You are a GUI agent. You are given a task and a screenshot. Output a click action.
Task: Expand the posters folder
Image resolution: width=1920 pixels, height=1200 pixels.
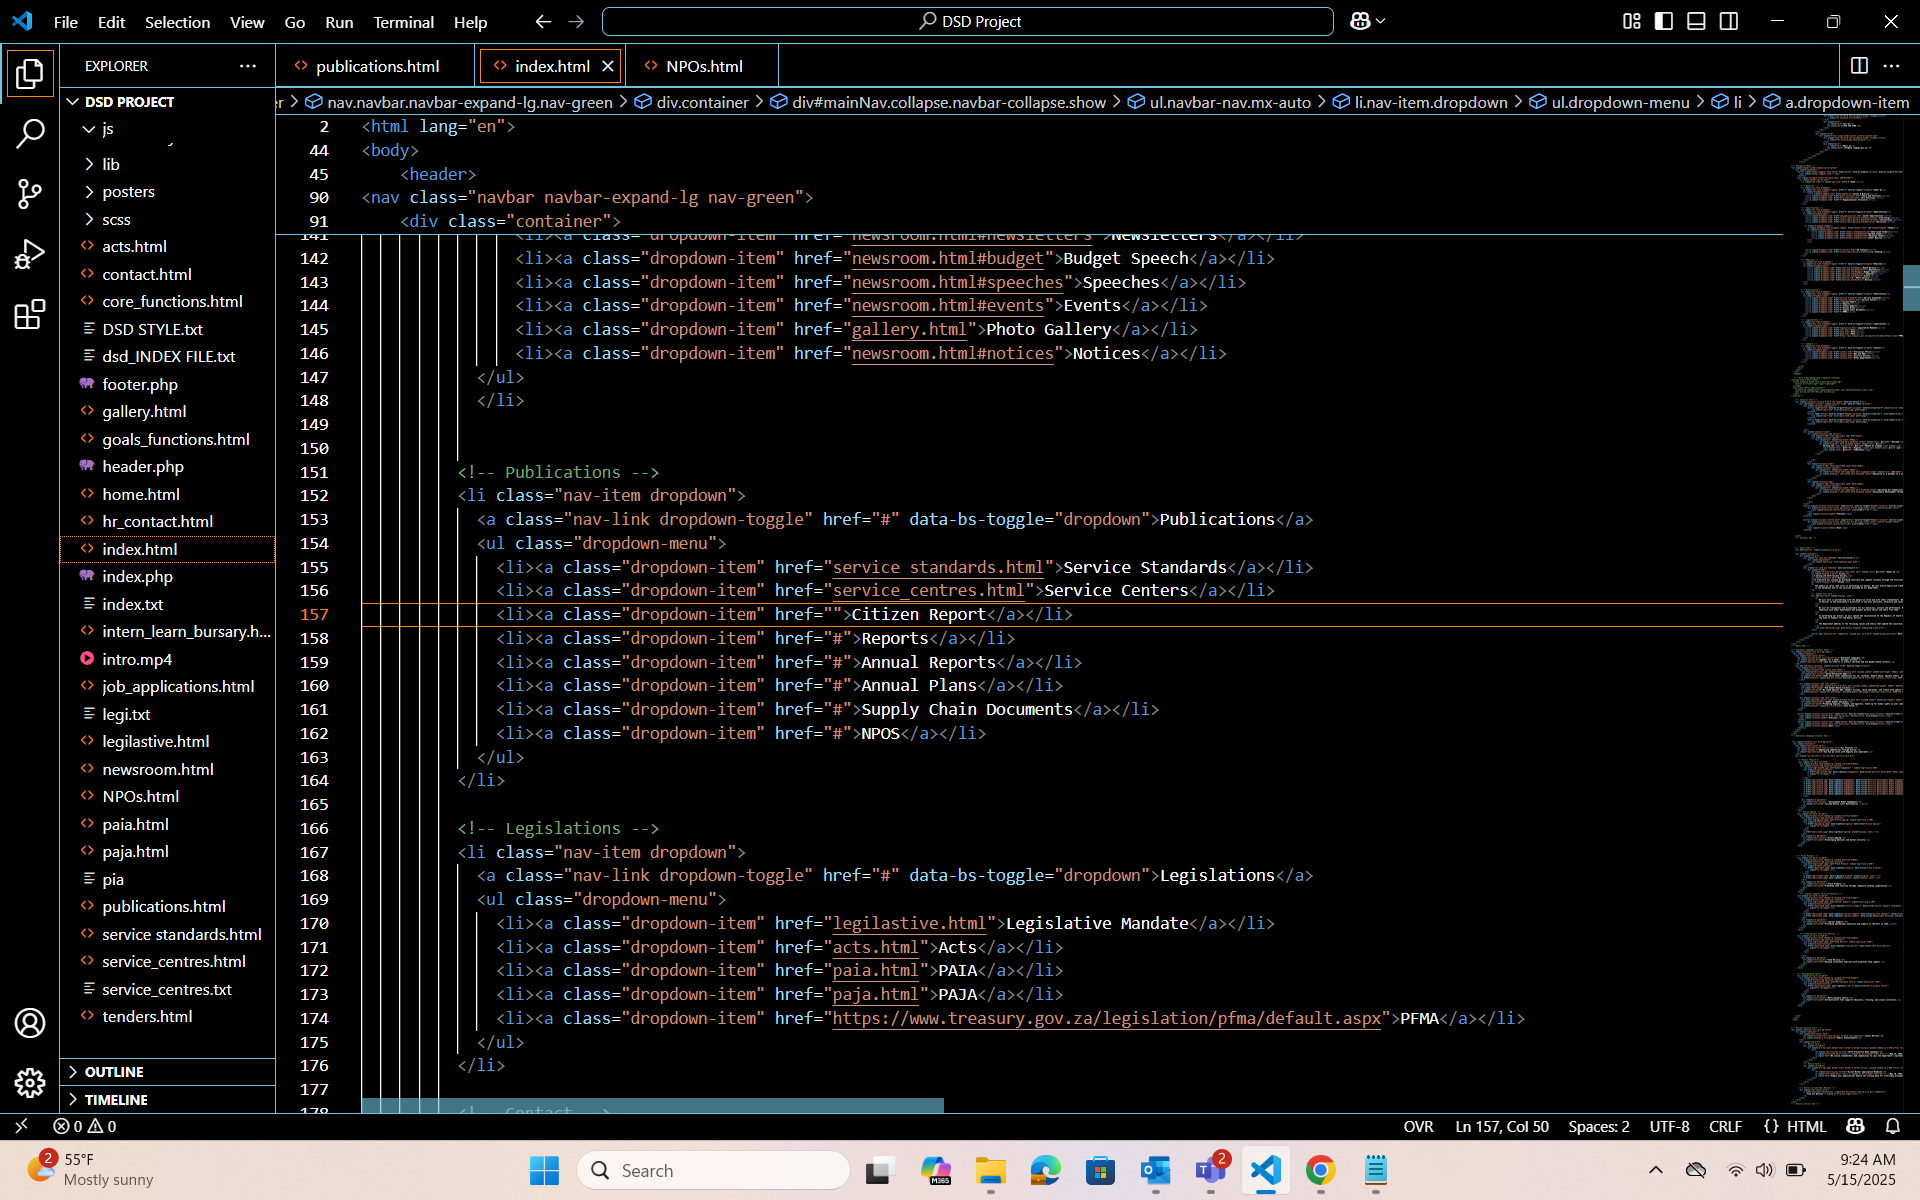click(x=128, y=191)
